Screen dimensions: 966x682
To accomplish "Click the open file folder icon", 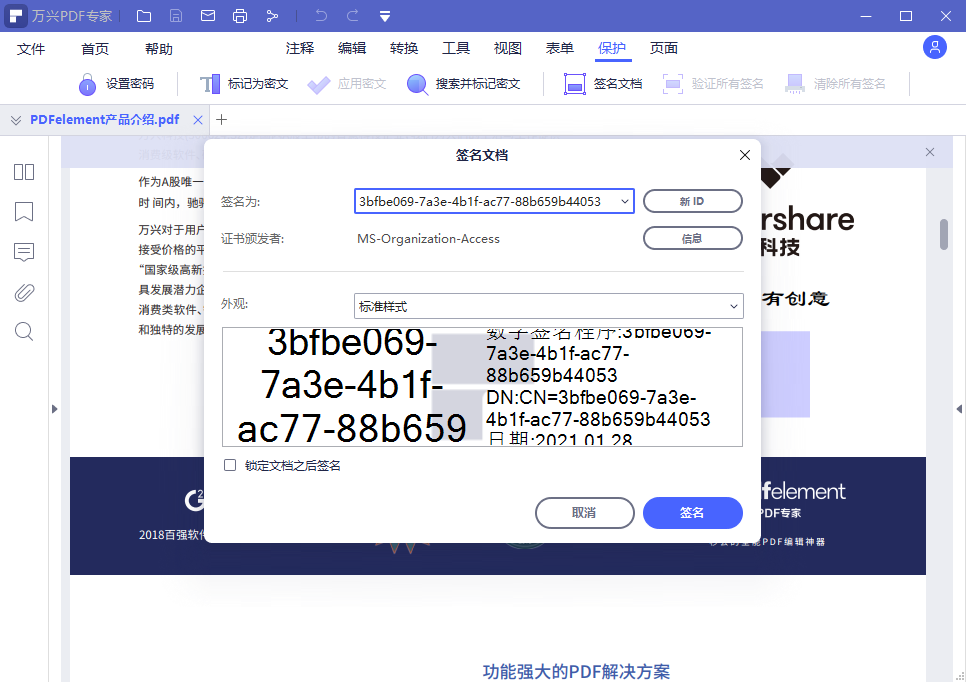I will (x=143, y=15).
